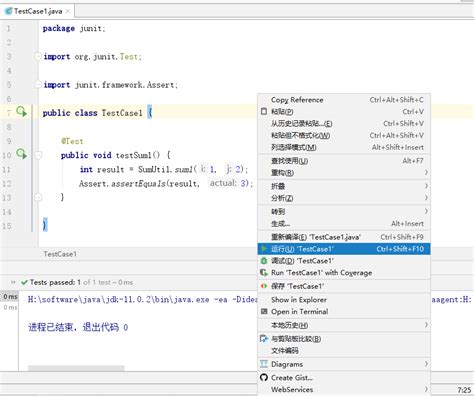The height and width of the screenshot is (396, 474).
Task: Click the Diagrams icon in context menu
Action: [264, 364]
